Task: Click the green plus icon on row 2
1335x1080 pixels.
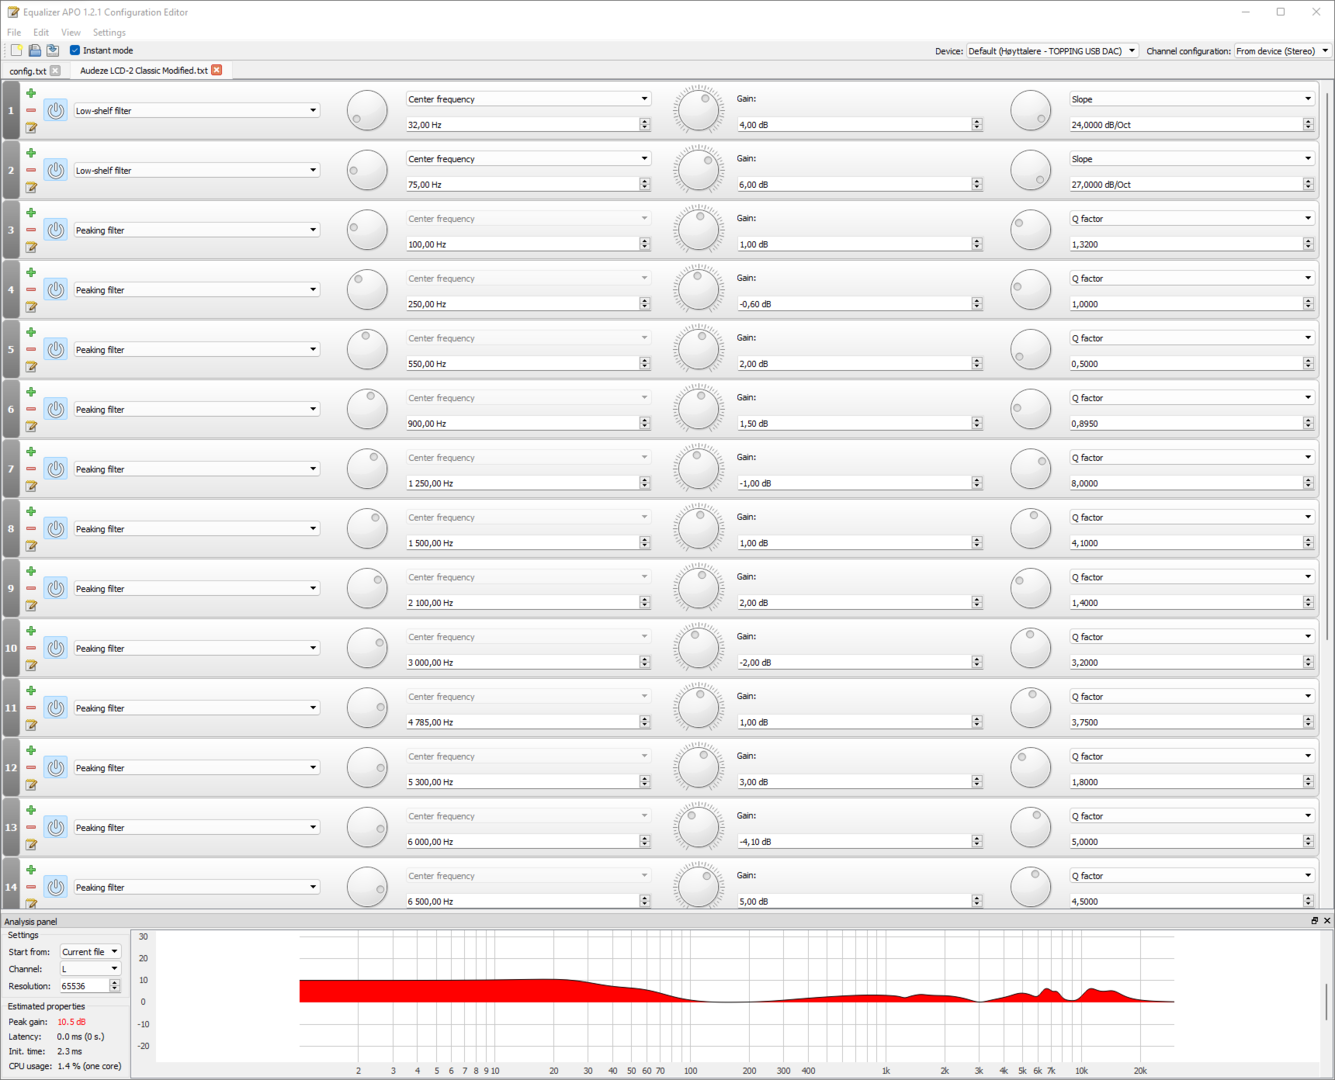Action: (x=31, y=153)
